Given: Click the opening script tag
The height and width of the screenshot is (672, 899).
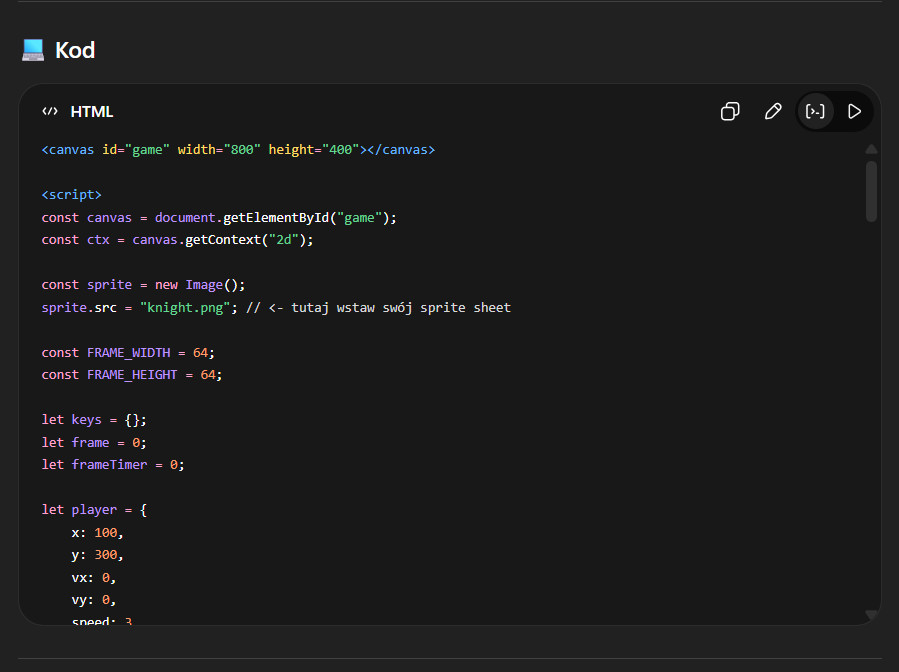Looking at the screenshot, I should [x=72, y=195].
